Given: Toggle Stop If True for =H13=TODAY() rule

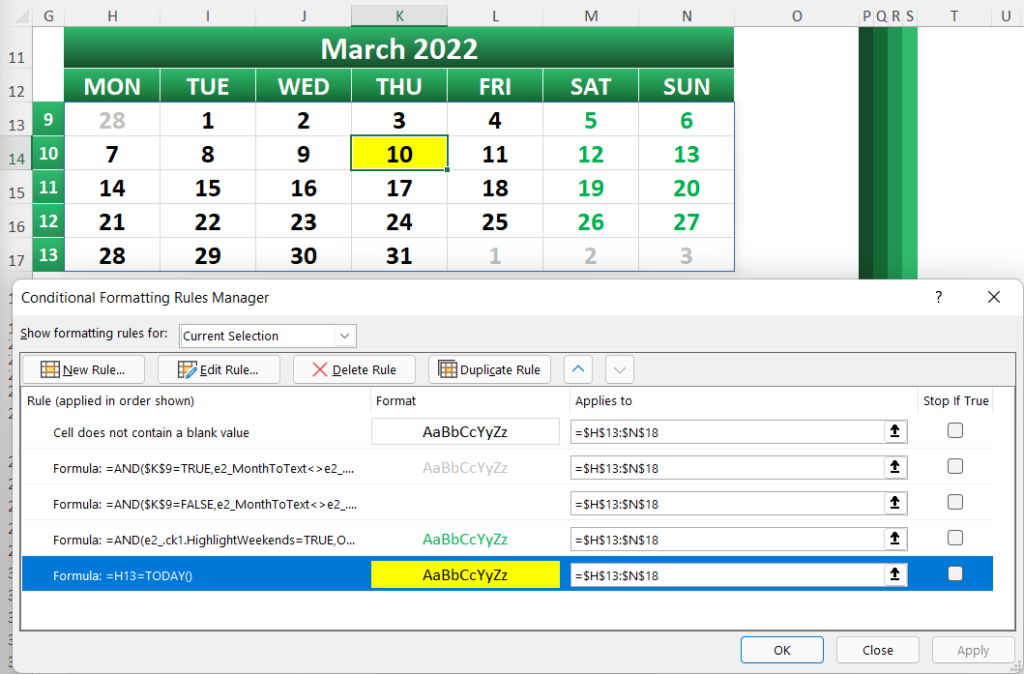Looking at the screenshot, I should tap(955, 573).
